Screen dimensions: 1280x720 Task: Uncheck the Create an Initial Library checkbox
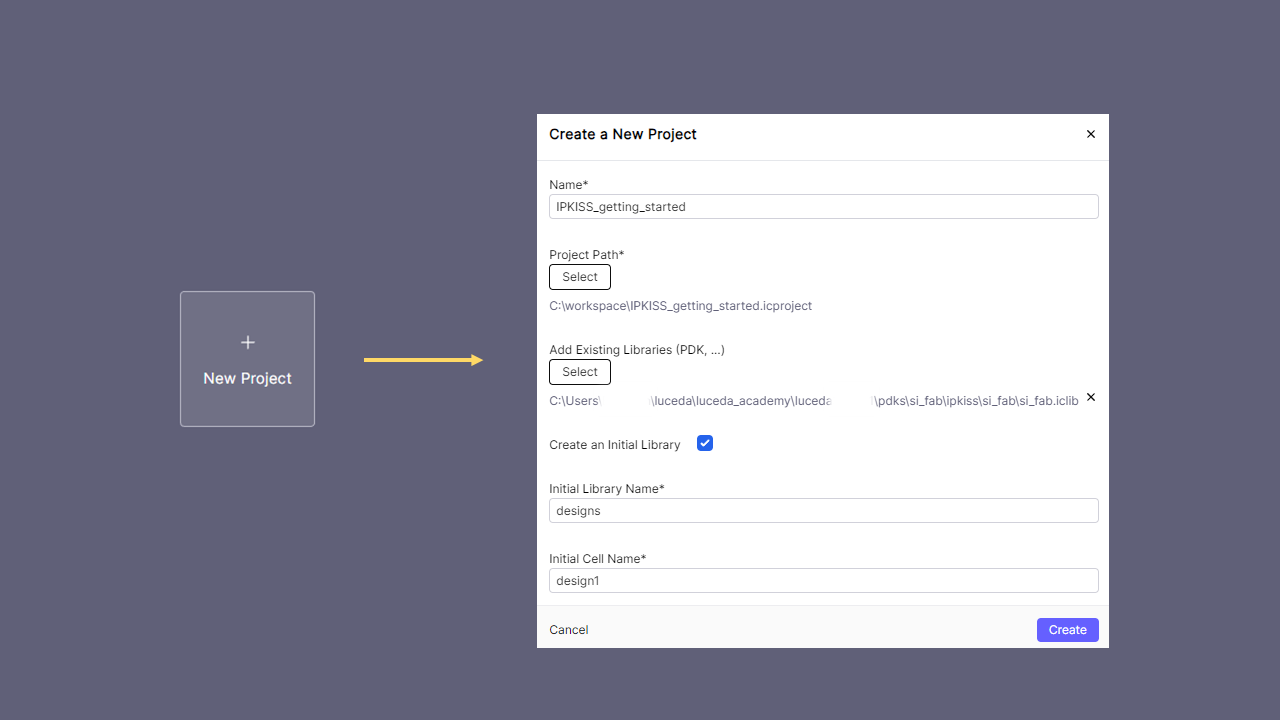[705, 443]
